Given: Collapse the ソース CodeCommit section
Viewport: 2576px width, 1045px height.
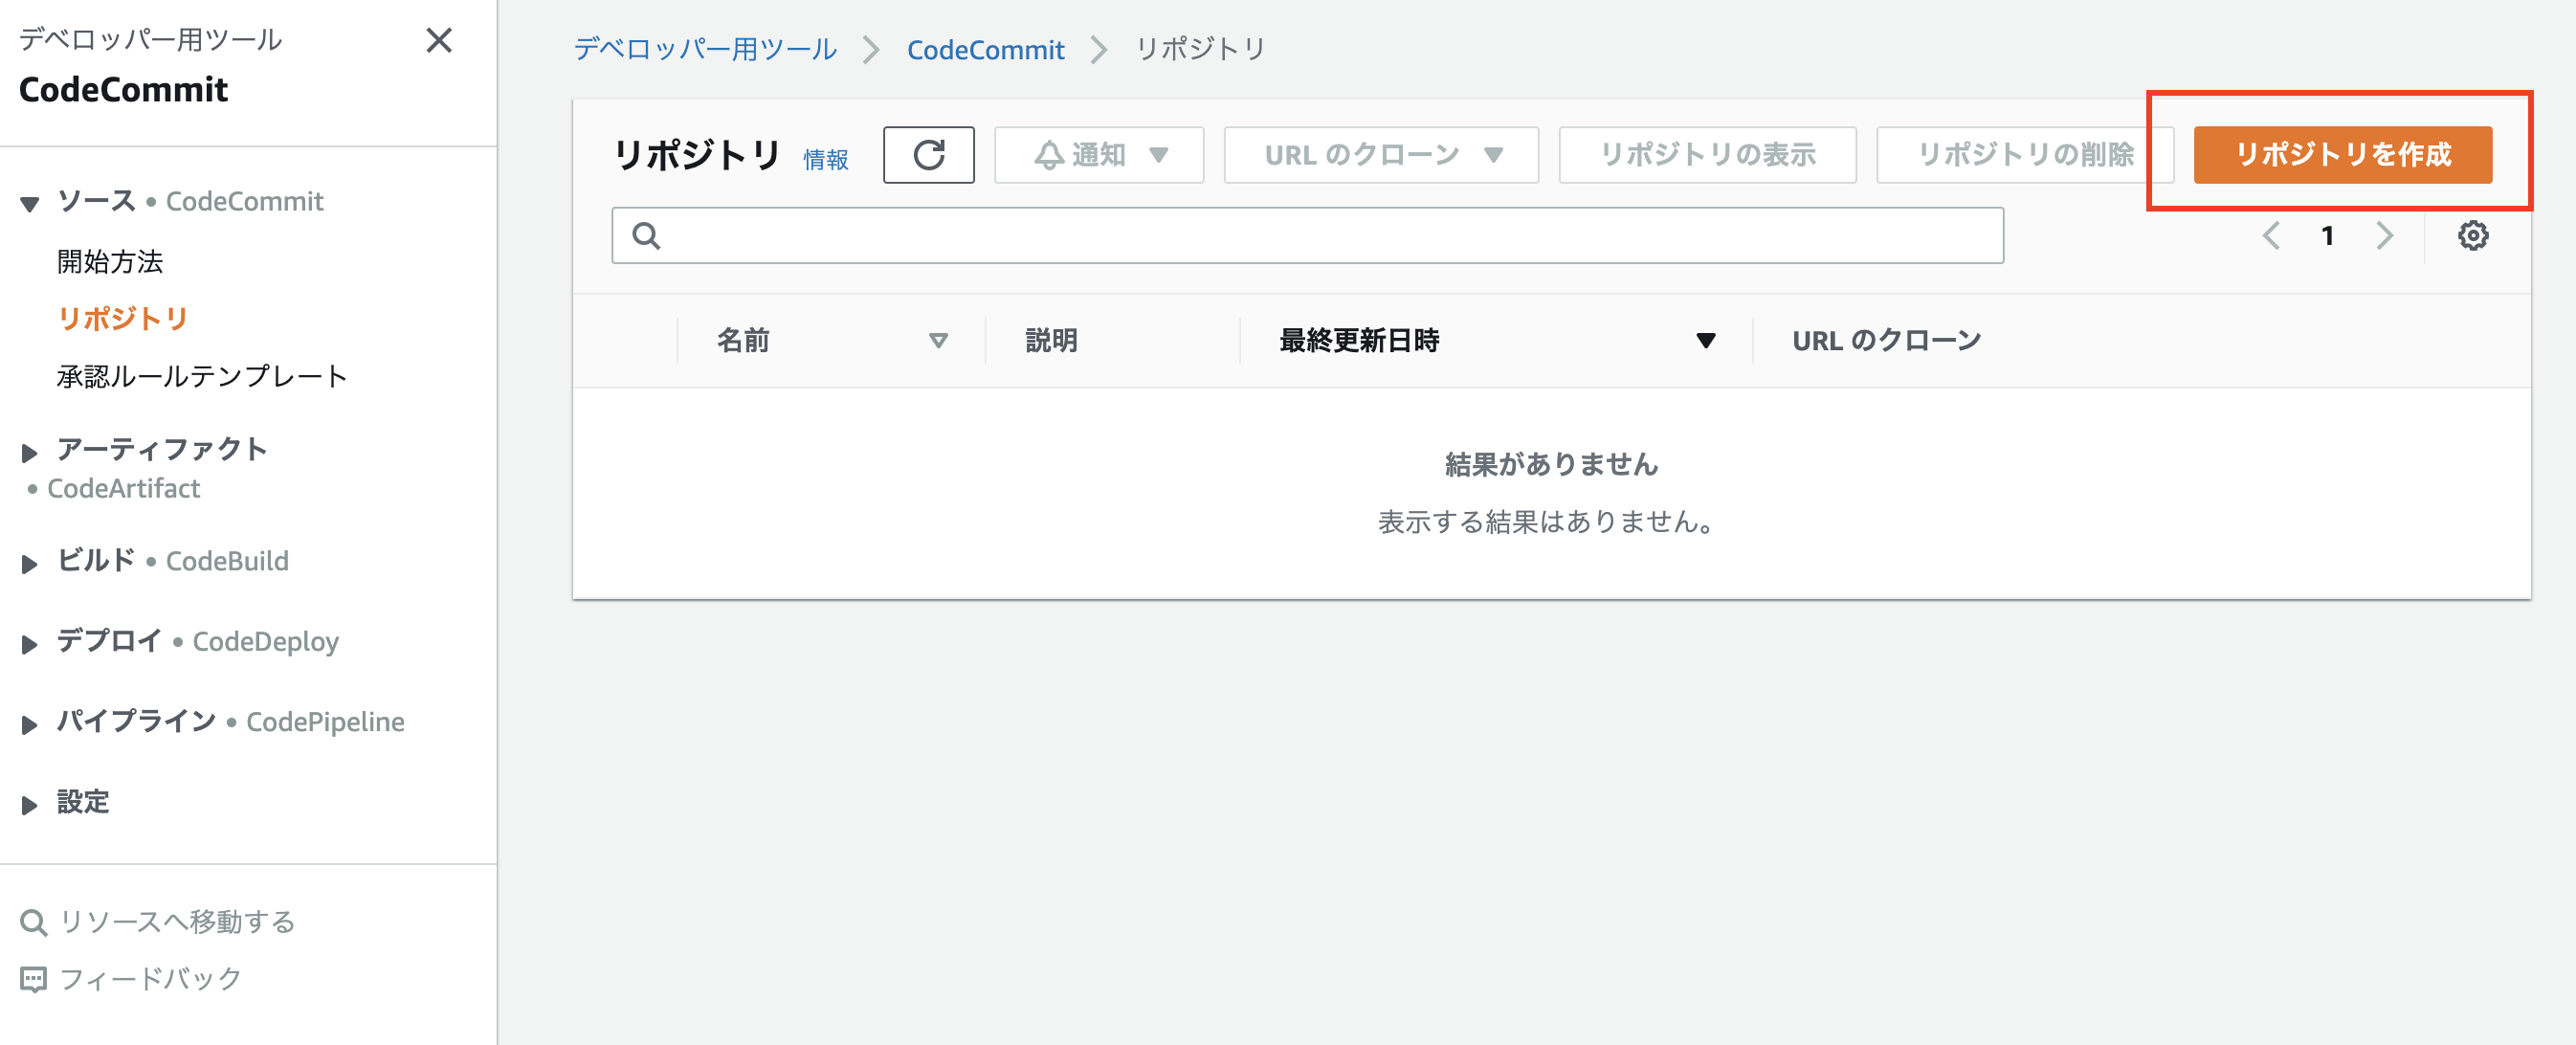Looking at the screenshot, I should coord(30,204).
